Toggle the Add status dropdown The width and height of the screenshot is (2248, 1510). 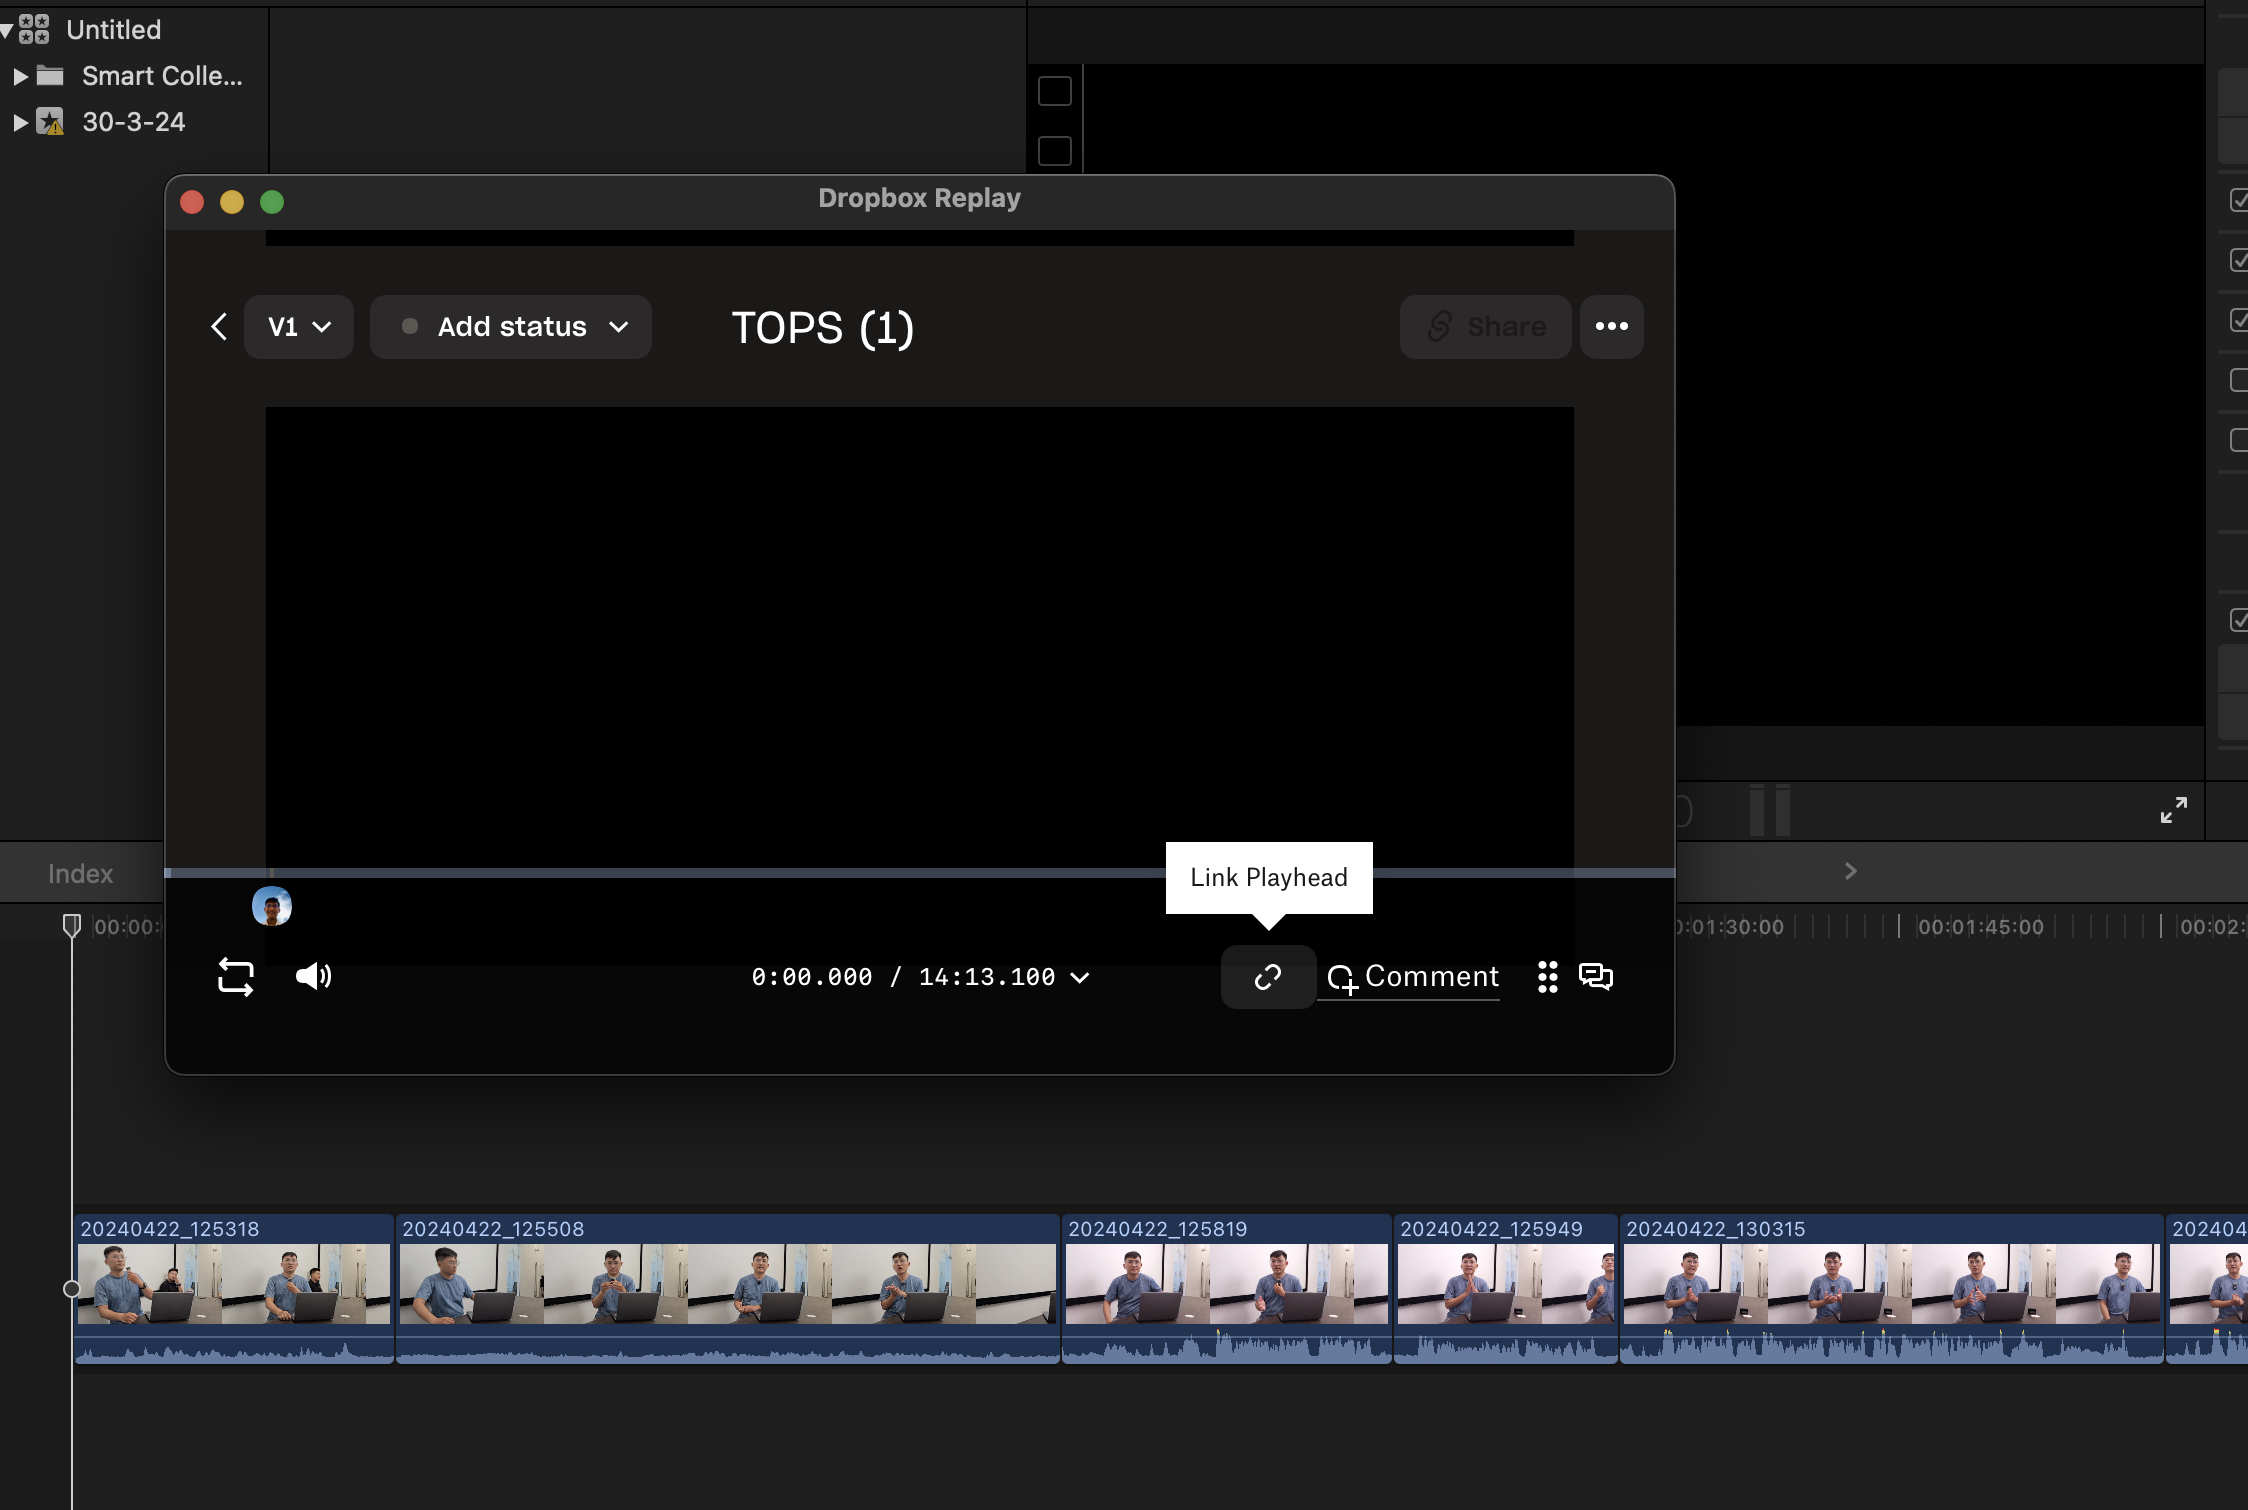point(509,327)
